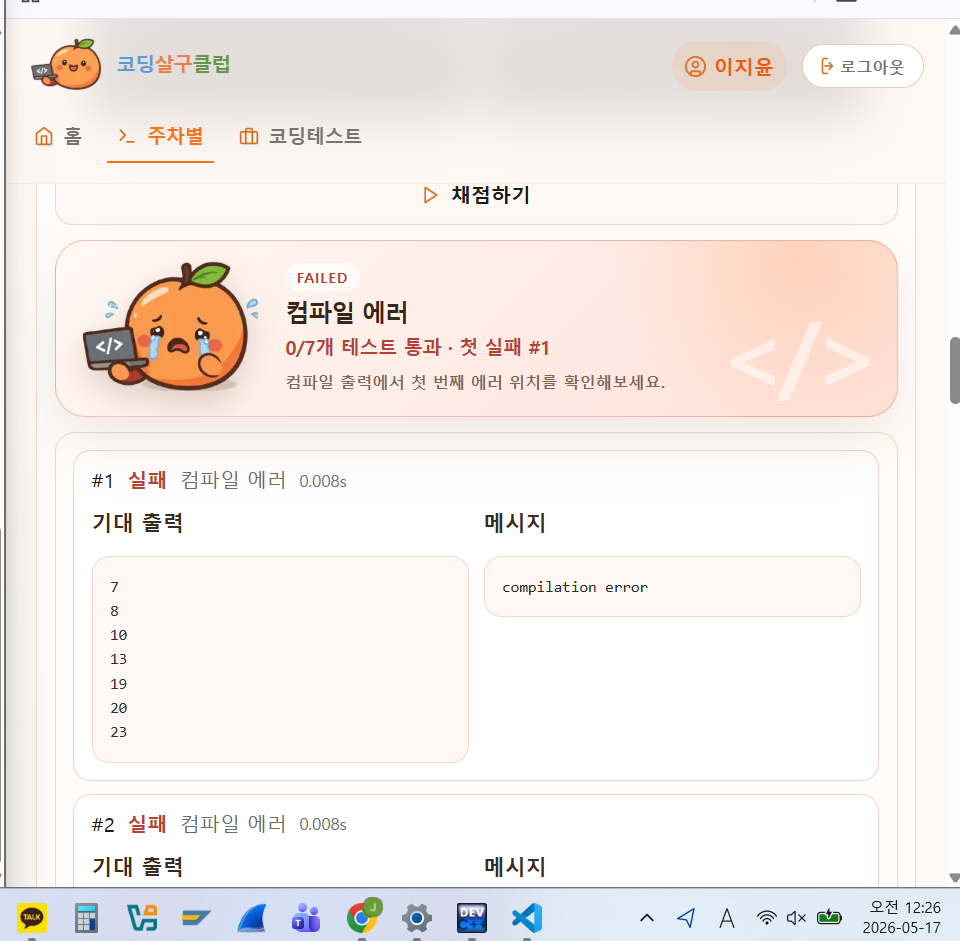
Task: Click the user avatar icon beside 이지윤
Action: (x=695, y=66)
